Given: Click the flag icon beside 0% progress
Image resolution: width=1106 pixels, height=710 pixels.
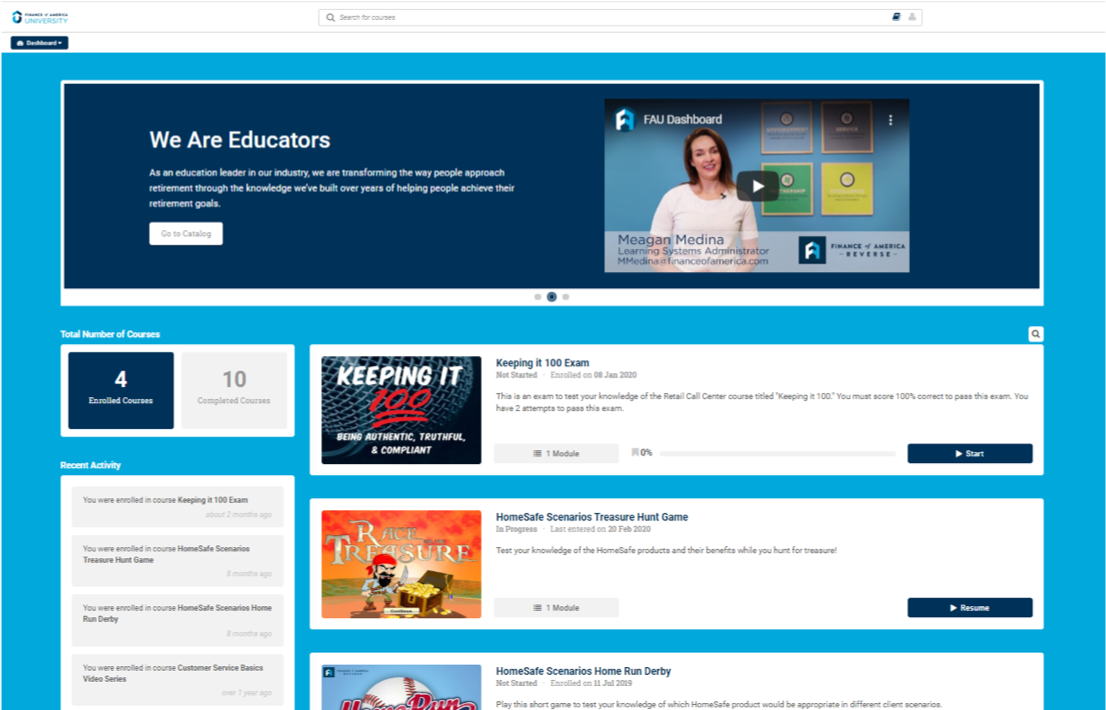Looking at the screenshot, I should (635, 453).
